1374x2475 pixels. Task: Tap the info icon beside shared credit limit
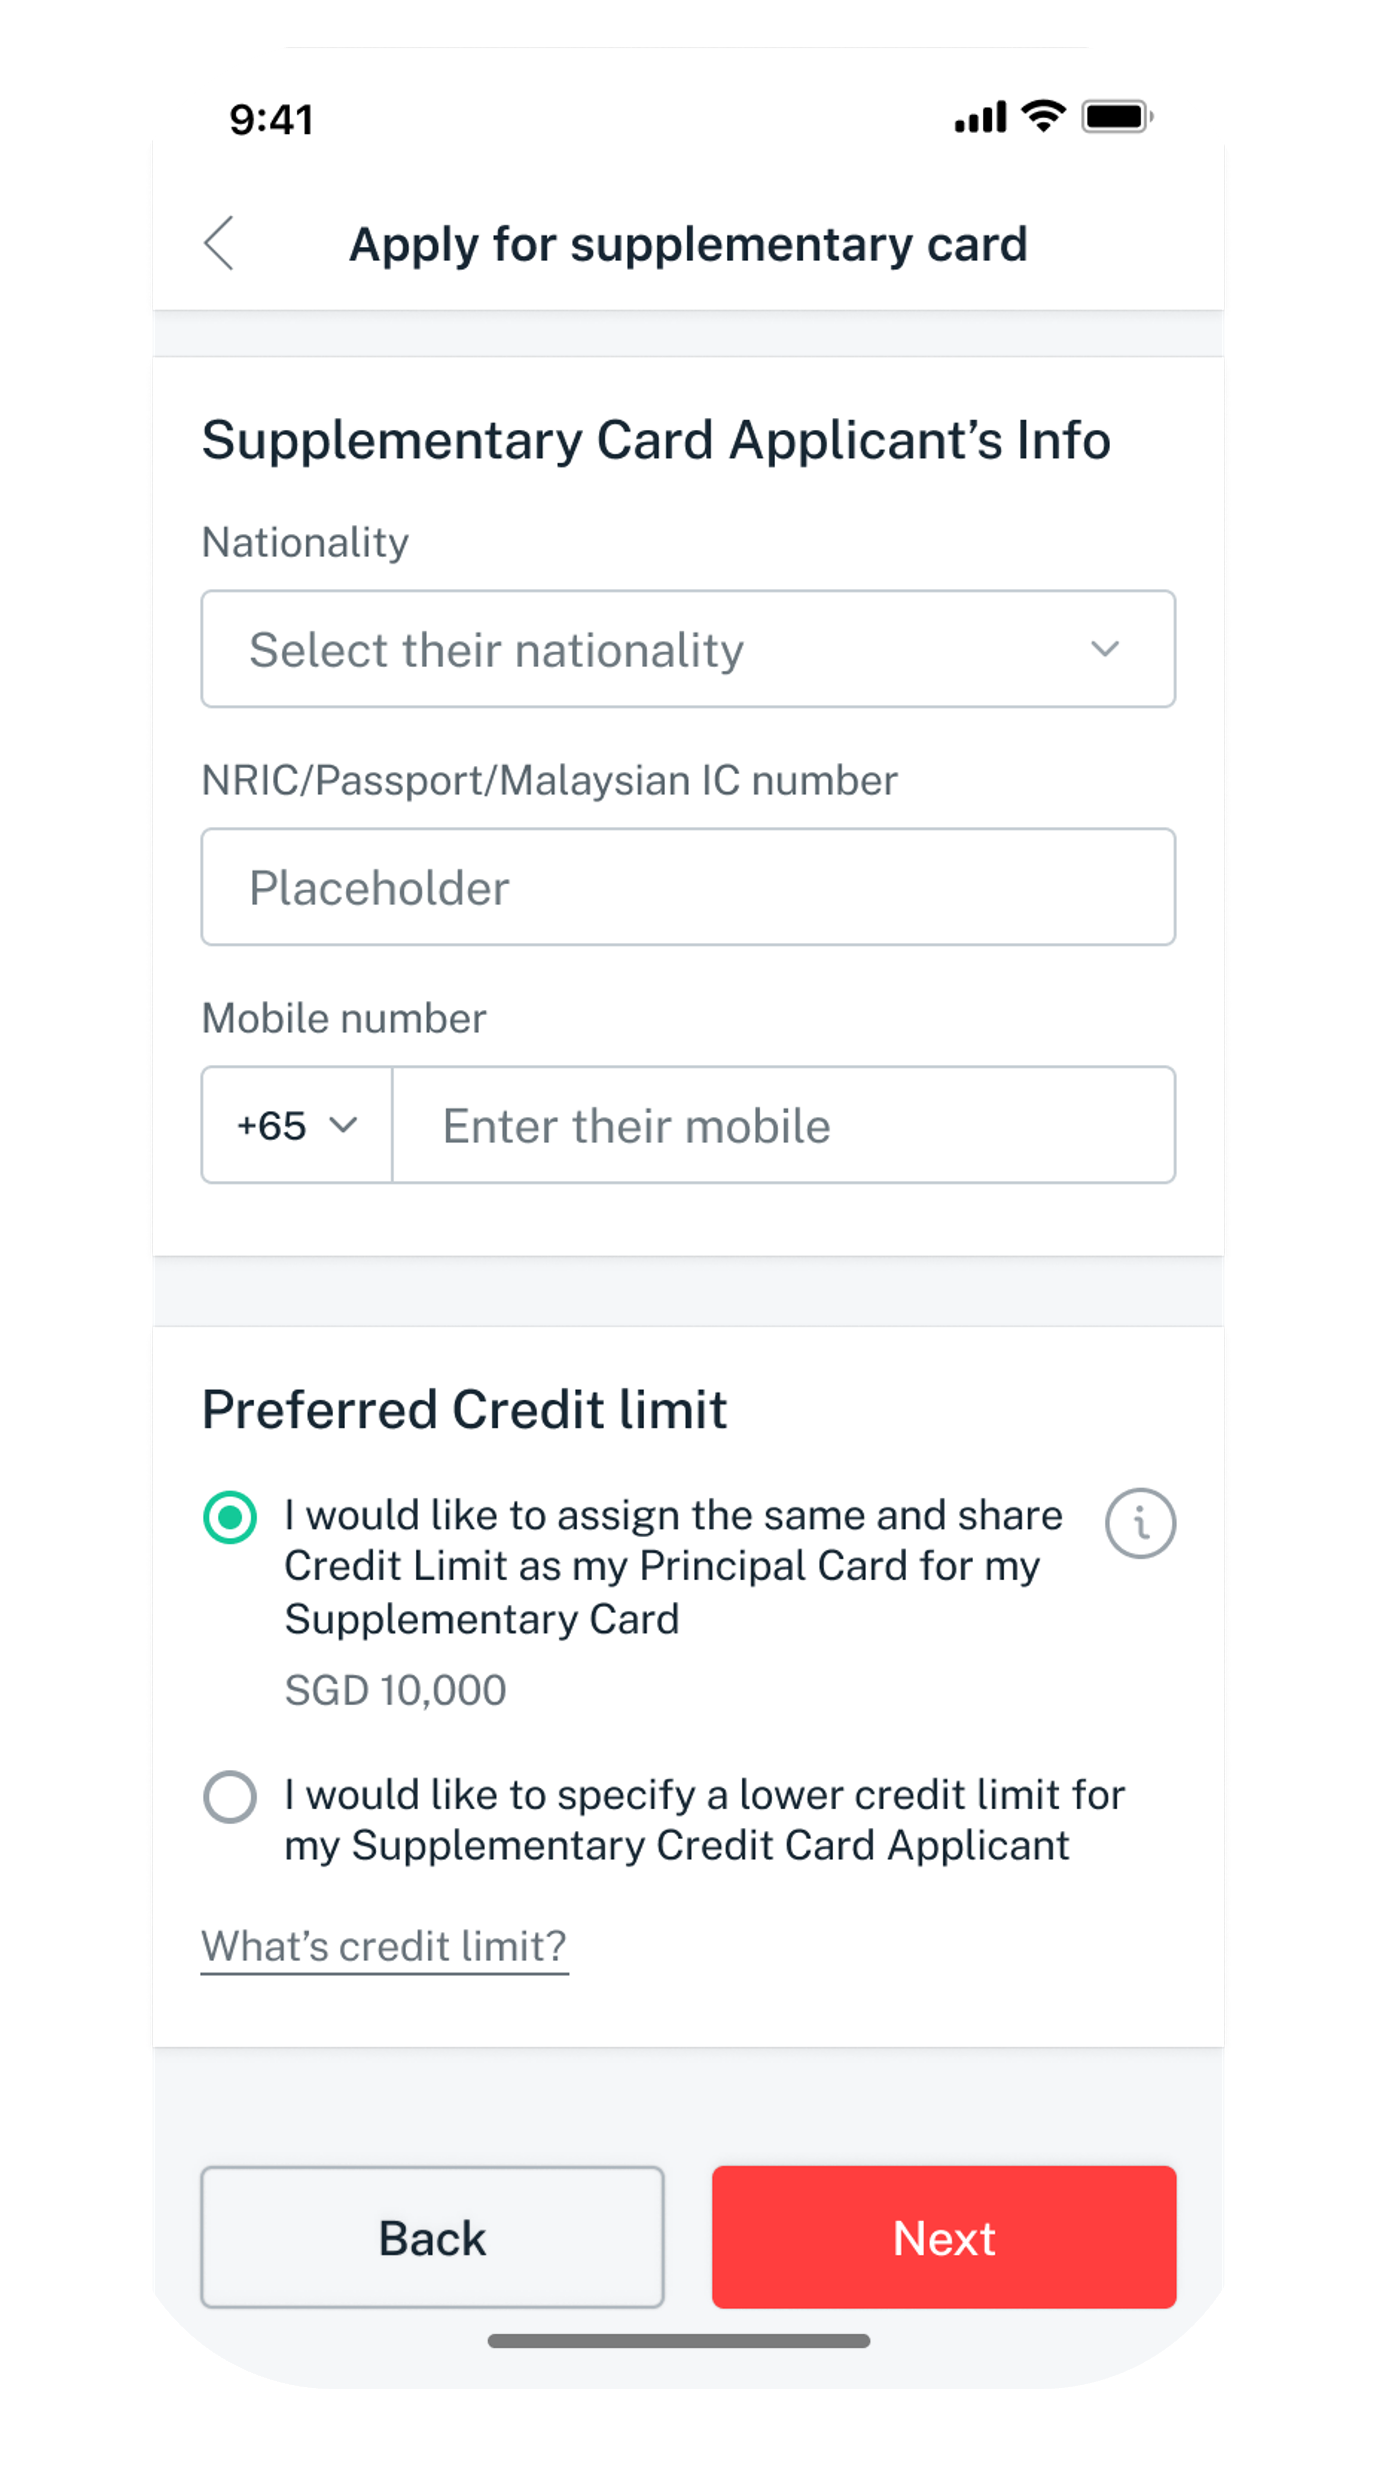click(x=1140, y=1523)
